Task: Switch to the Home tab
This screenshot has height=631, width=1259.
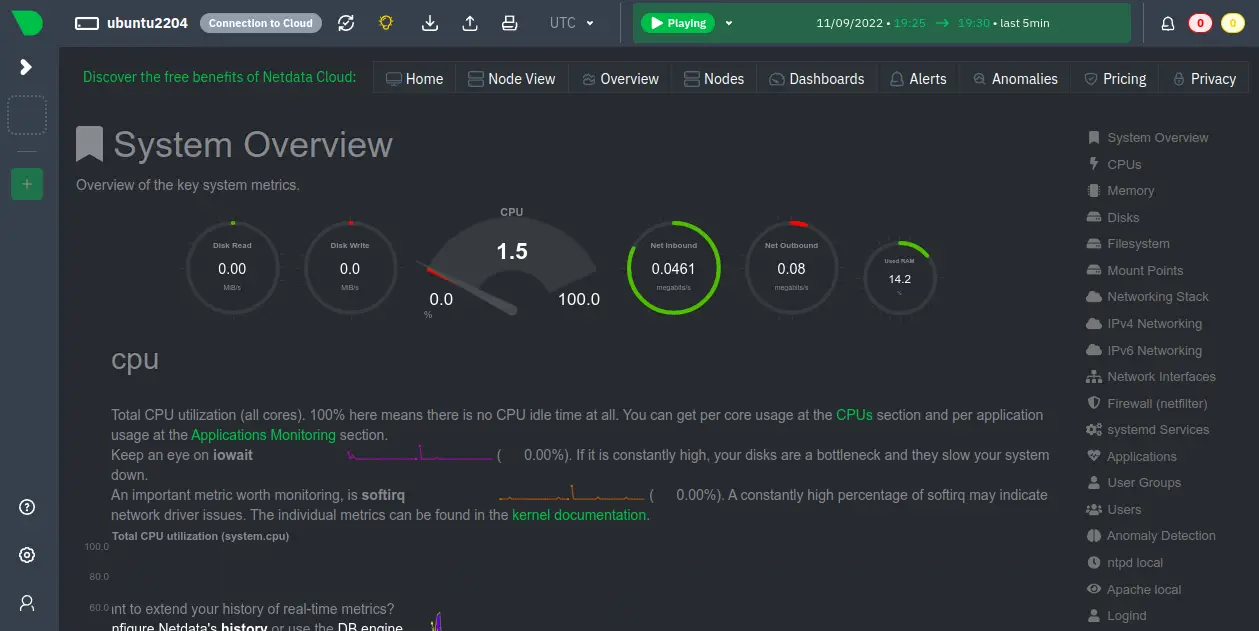Action: pyautogui.click(x=414, y=79)
